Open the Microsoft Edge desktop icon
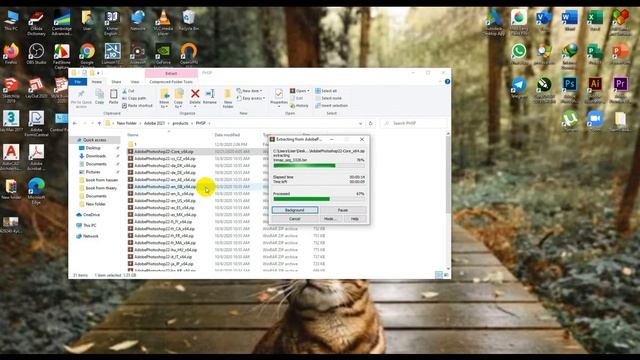This screenshot has width=640, height=360. [x=36, y=190]
